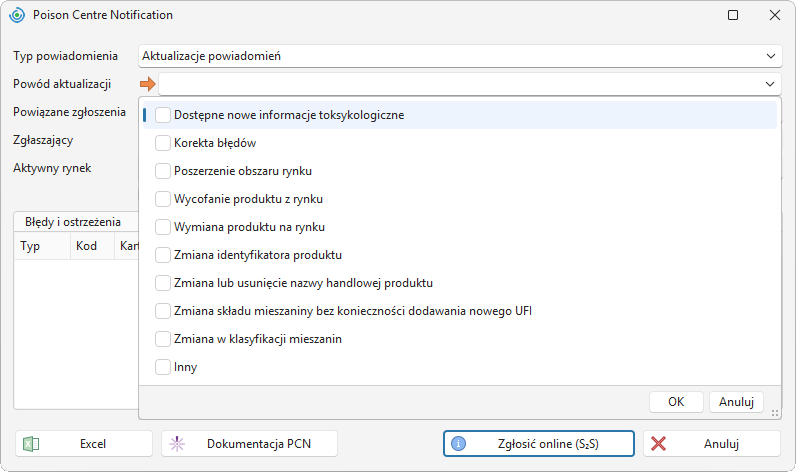Image resolution: width=796 pixels, height=472 pixels.
Task: Click the Aktualizacje powiadomień selected value
Action: pos(211,56)
